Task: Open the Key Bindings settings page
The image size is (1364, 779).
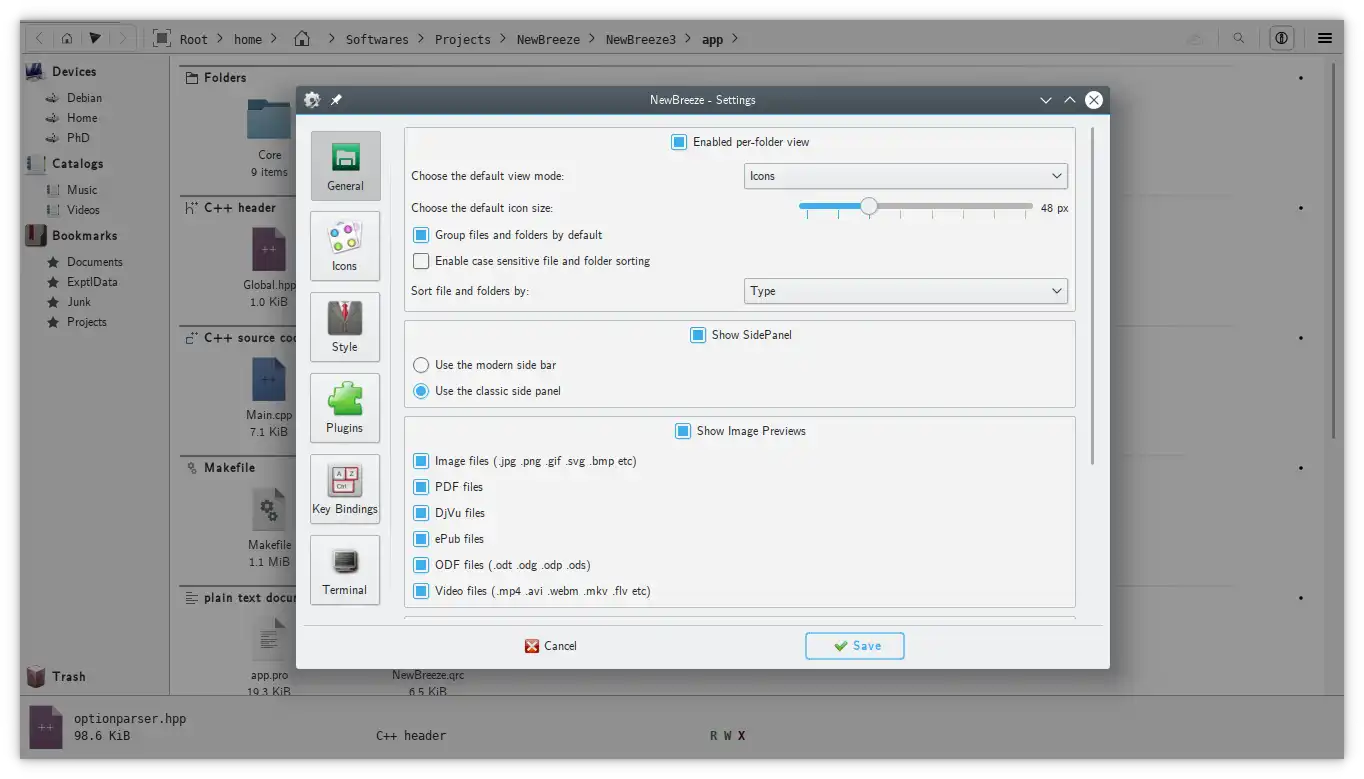Action: (345, 489)
